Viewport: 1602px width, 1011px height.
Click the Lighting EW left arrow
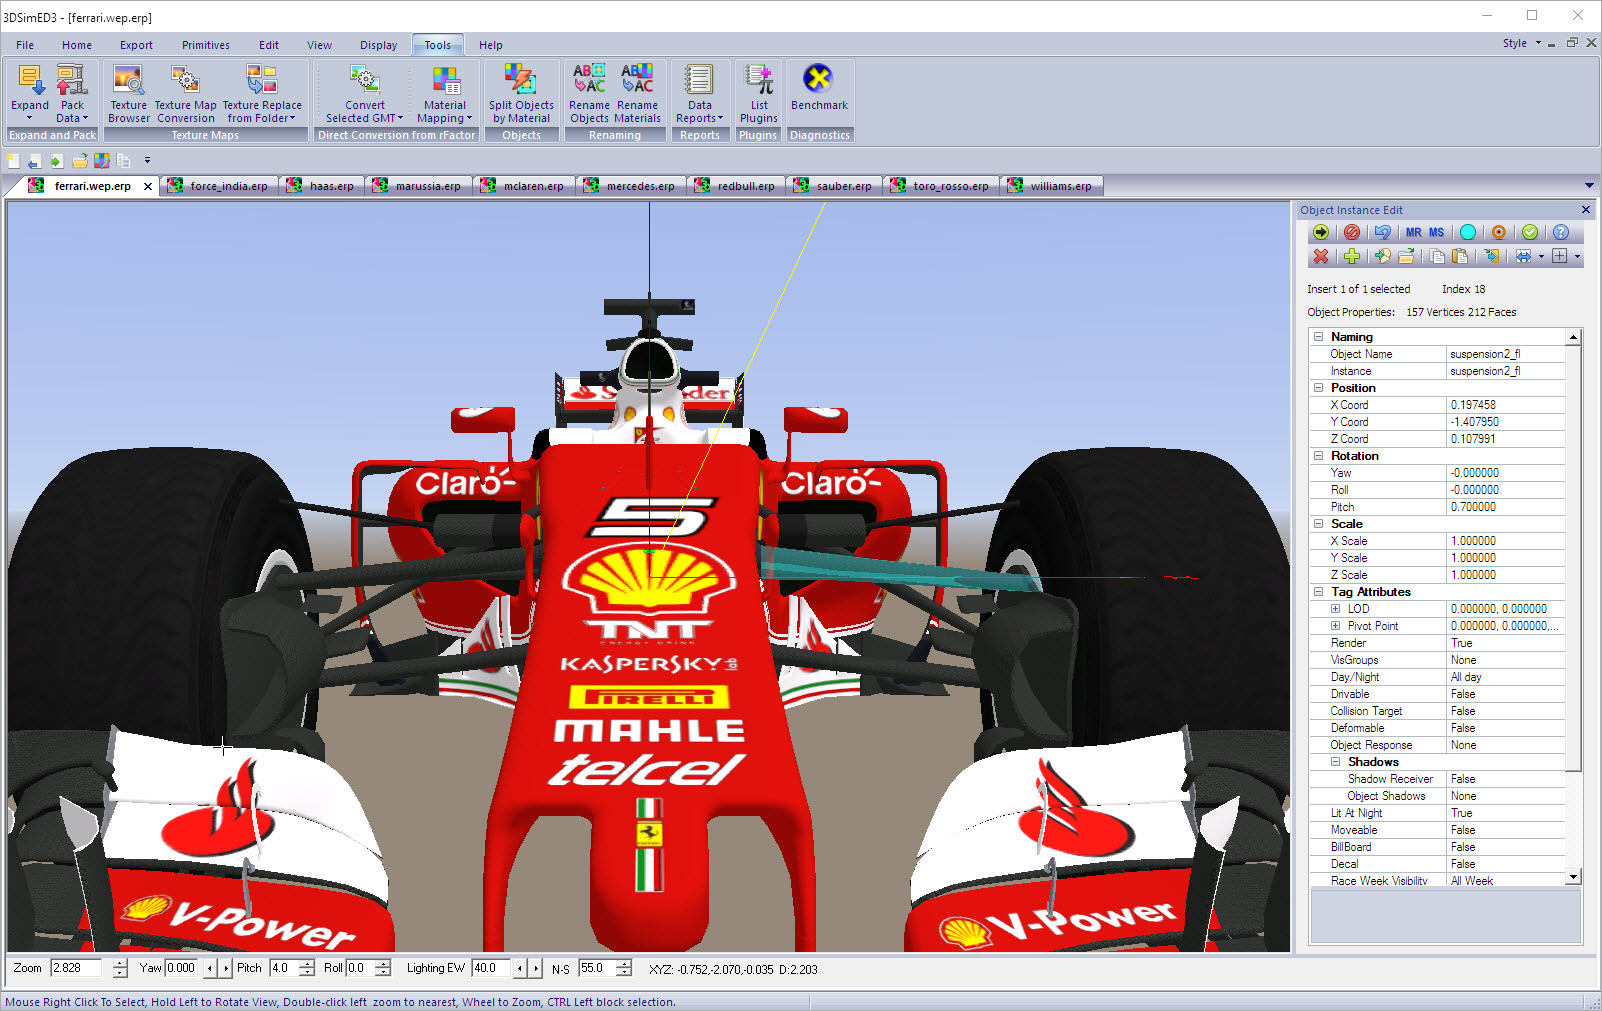[519, 968]
